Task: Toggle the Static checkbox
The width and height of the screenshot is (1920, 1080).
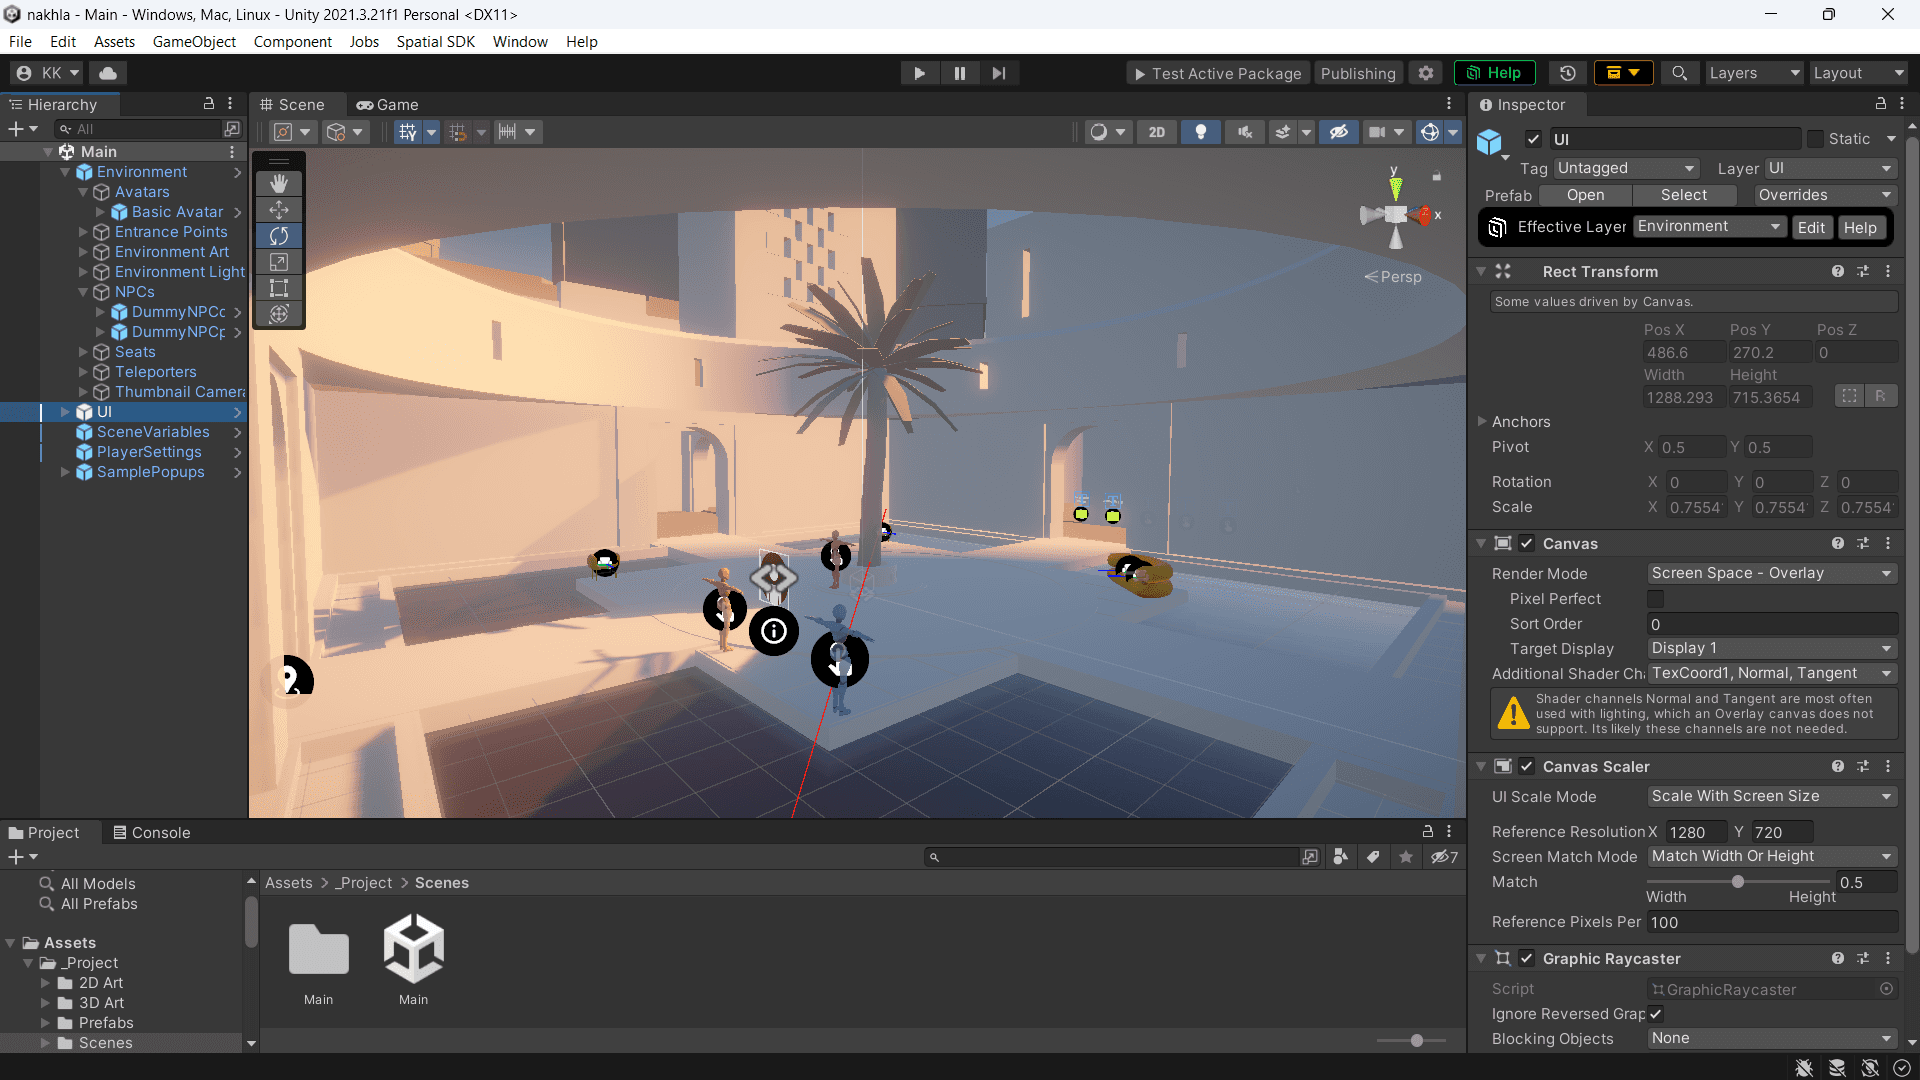Action: coord(1815,139)
